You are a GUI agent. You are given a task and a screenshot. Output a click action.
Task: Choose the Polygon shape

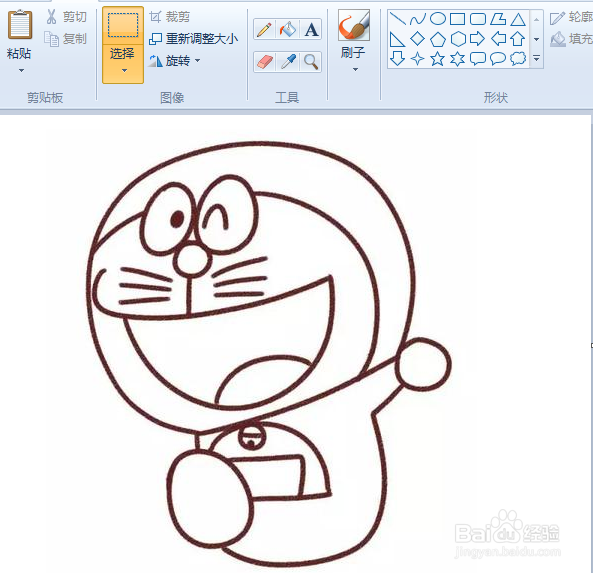(498, 19)
